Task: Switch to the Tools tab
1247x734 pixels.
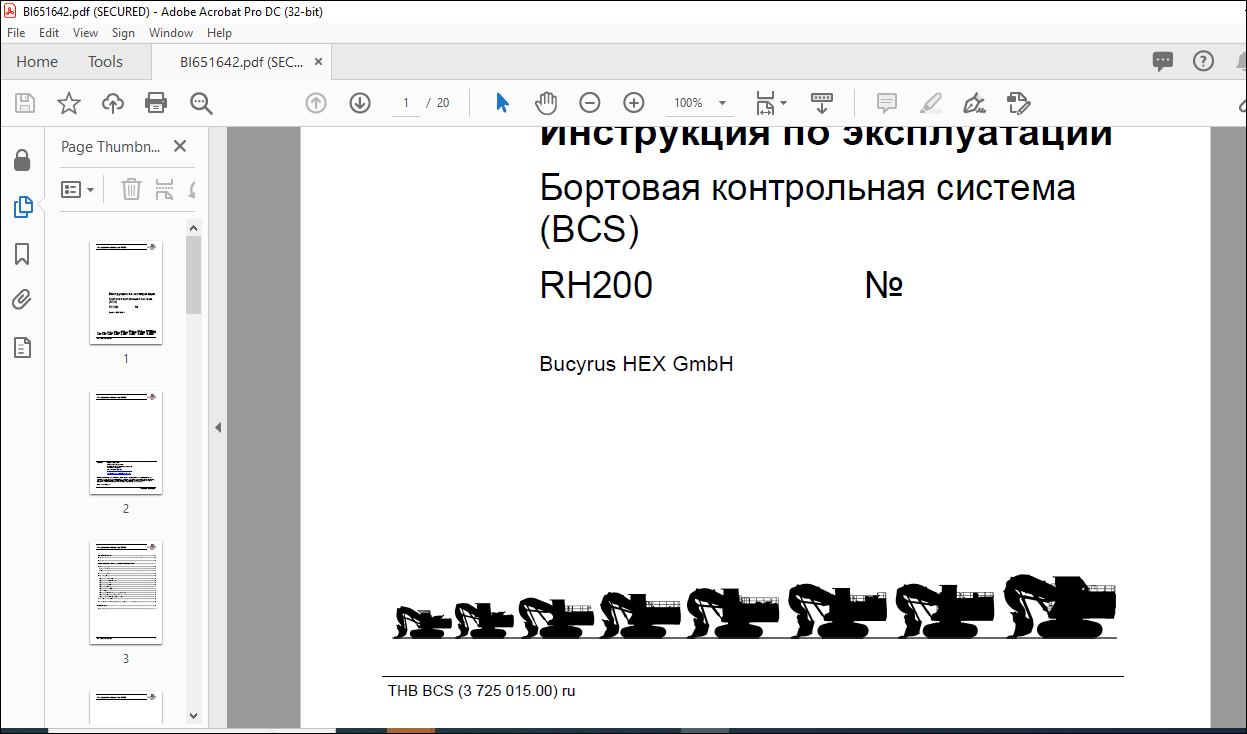Action: [x=105, y=62]
